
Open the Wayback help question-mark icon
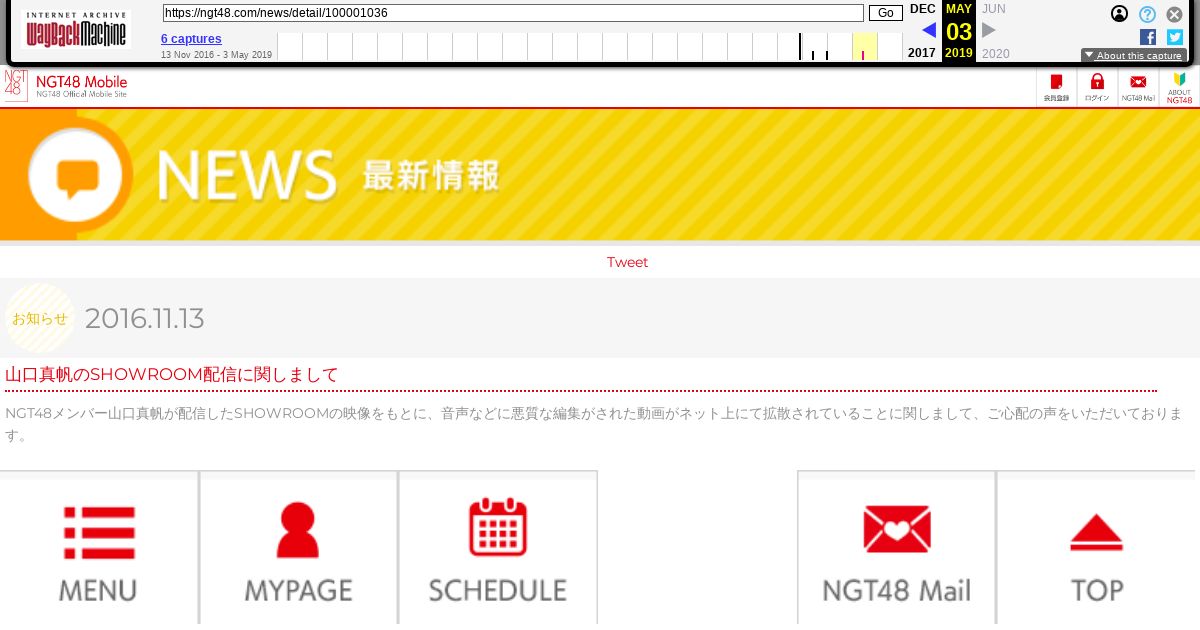click(x=1147, y=14)
